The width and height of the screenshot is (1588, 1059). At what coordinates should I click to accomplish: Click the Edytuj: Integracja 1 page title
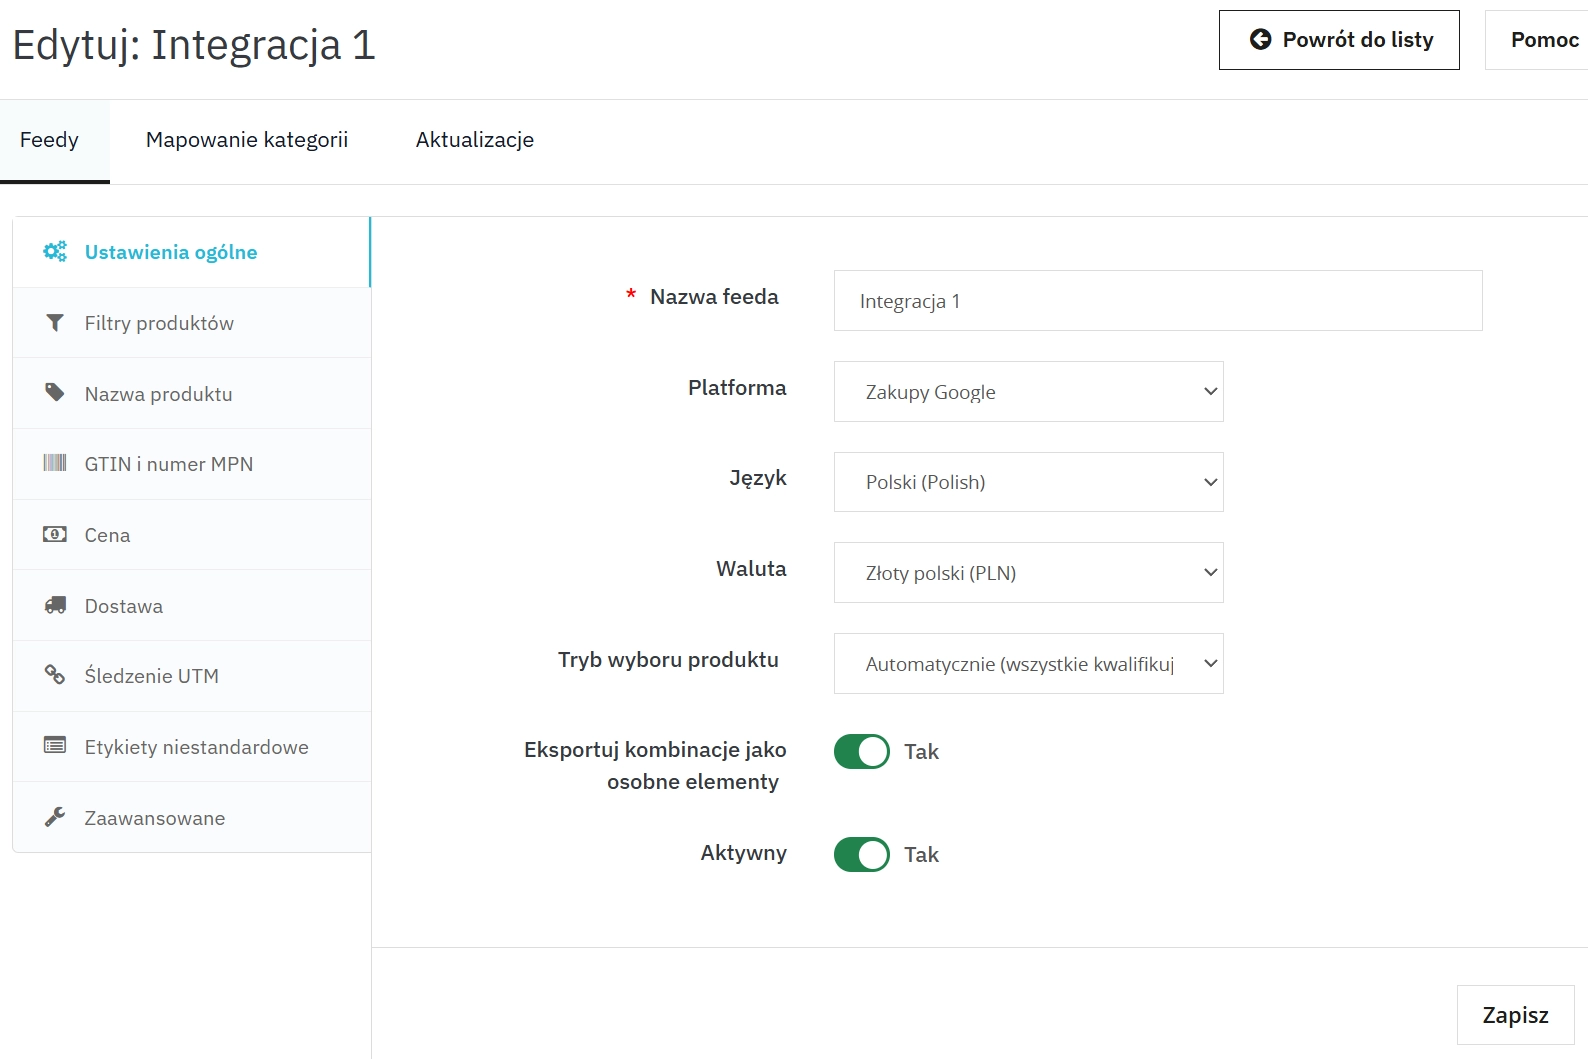[x=194, y=45]
